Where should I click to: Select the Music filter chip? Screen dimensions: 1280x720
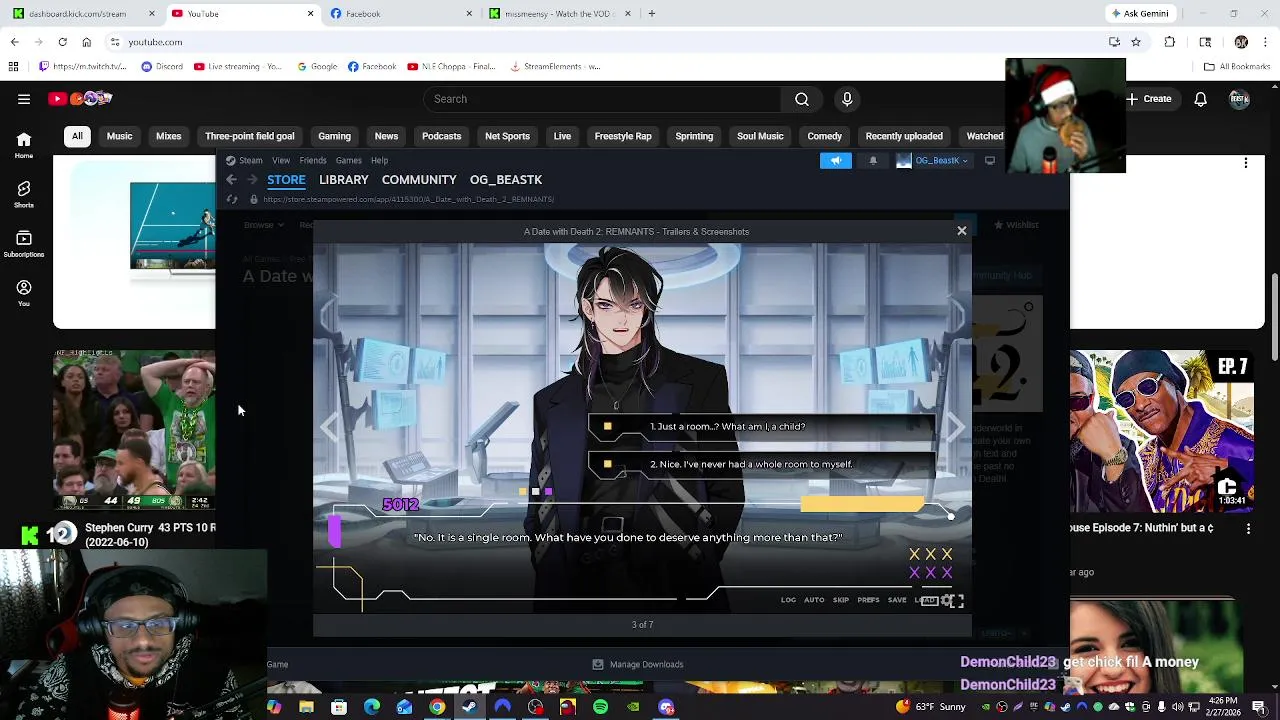[119, 136]
